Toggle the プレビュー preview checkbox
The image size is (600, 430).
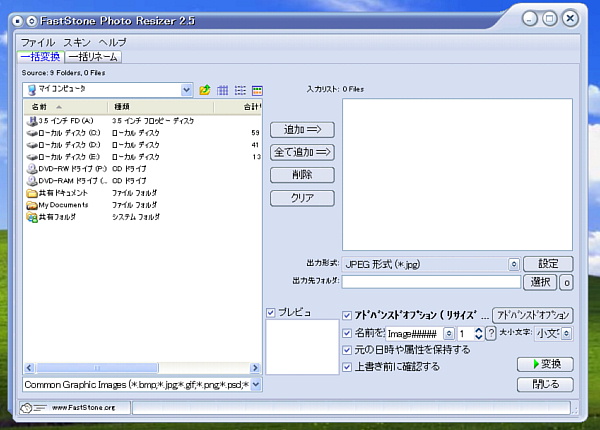(x=271, y=313)
